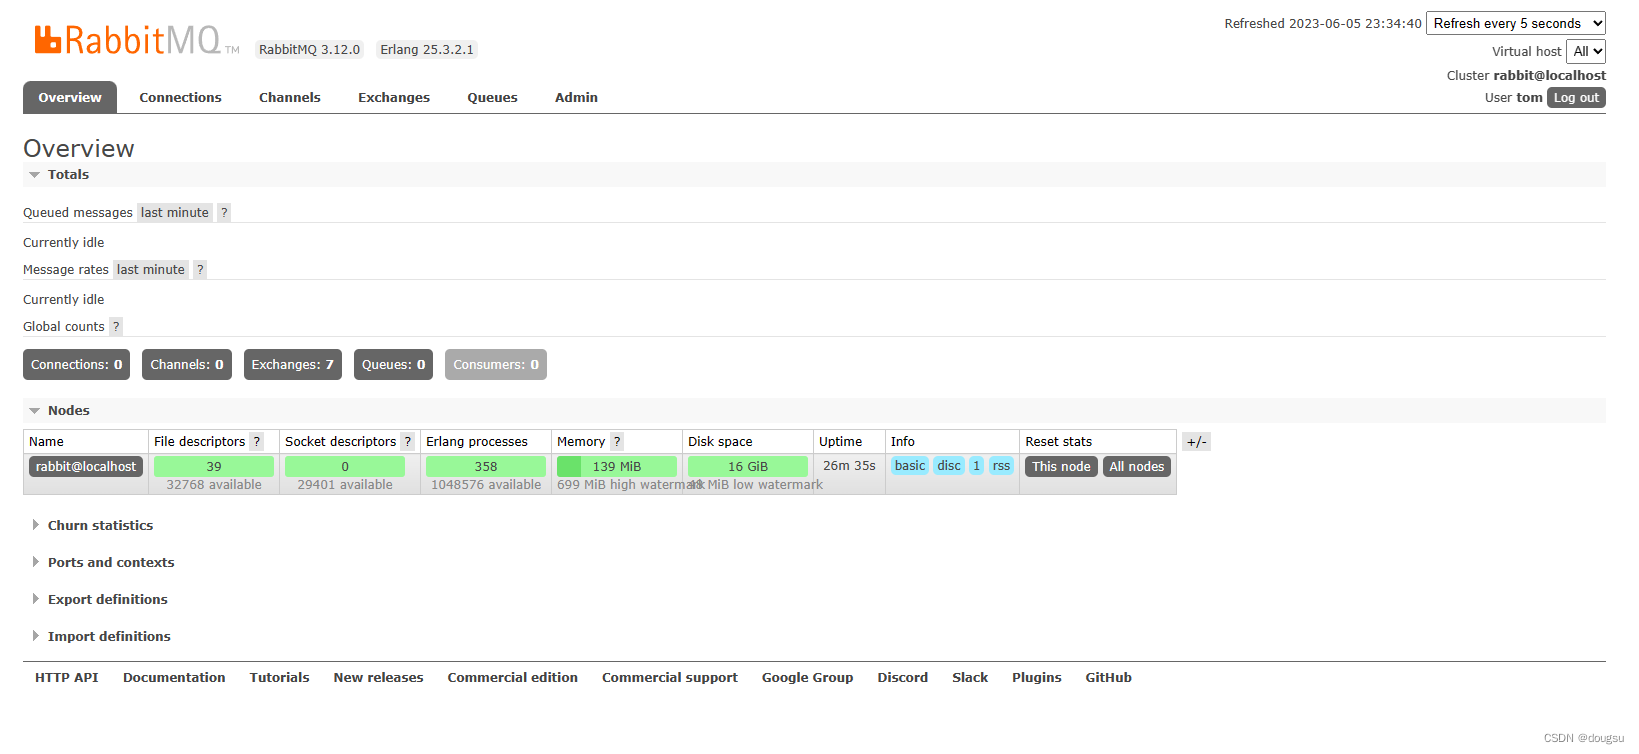This screenshot has height=754, width=1639.
Task: Click the Uptime value 26m 35s
Action: pos(849,466)
